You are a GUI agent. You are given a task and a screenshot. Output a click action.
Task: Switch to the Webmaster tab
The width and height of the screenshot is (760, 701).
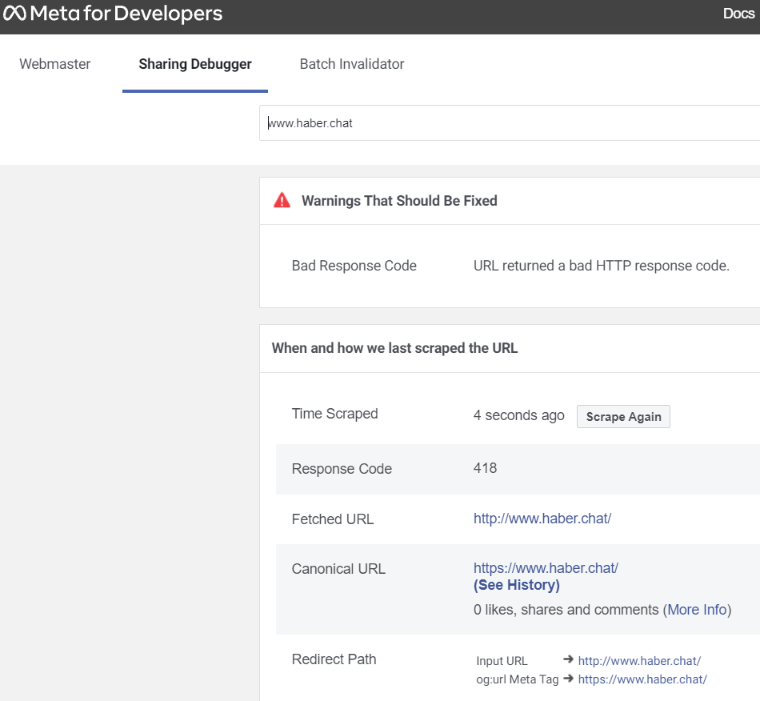tap(55, 64)
